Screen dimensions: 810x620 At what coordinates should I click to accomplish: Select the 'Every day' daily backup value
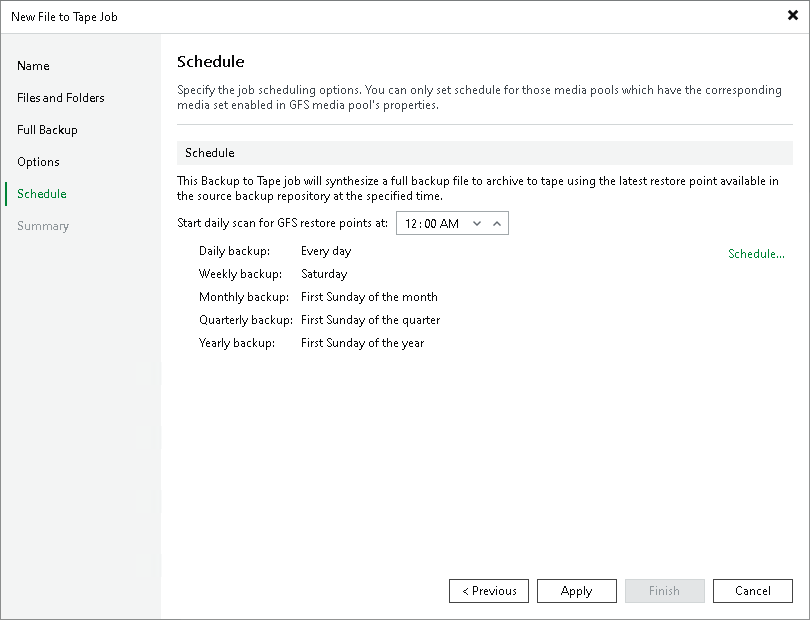pyautogui.click(x=326, y=251)
